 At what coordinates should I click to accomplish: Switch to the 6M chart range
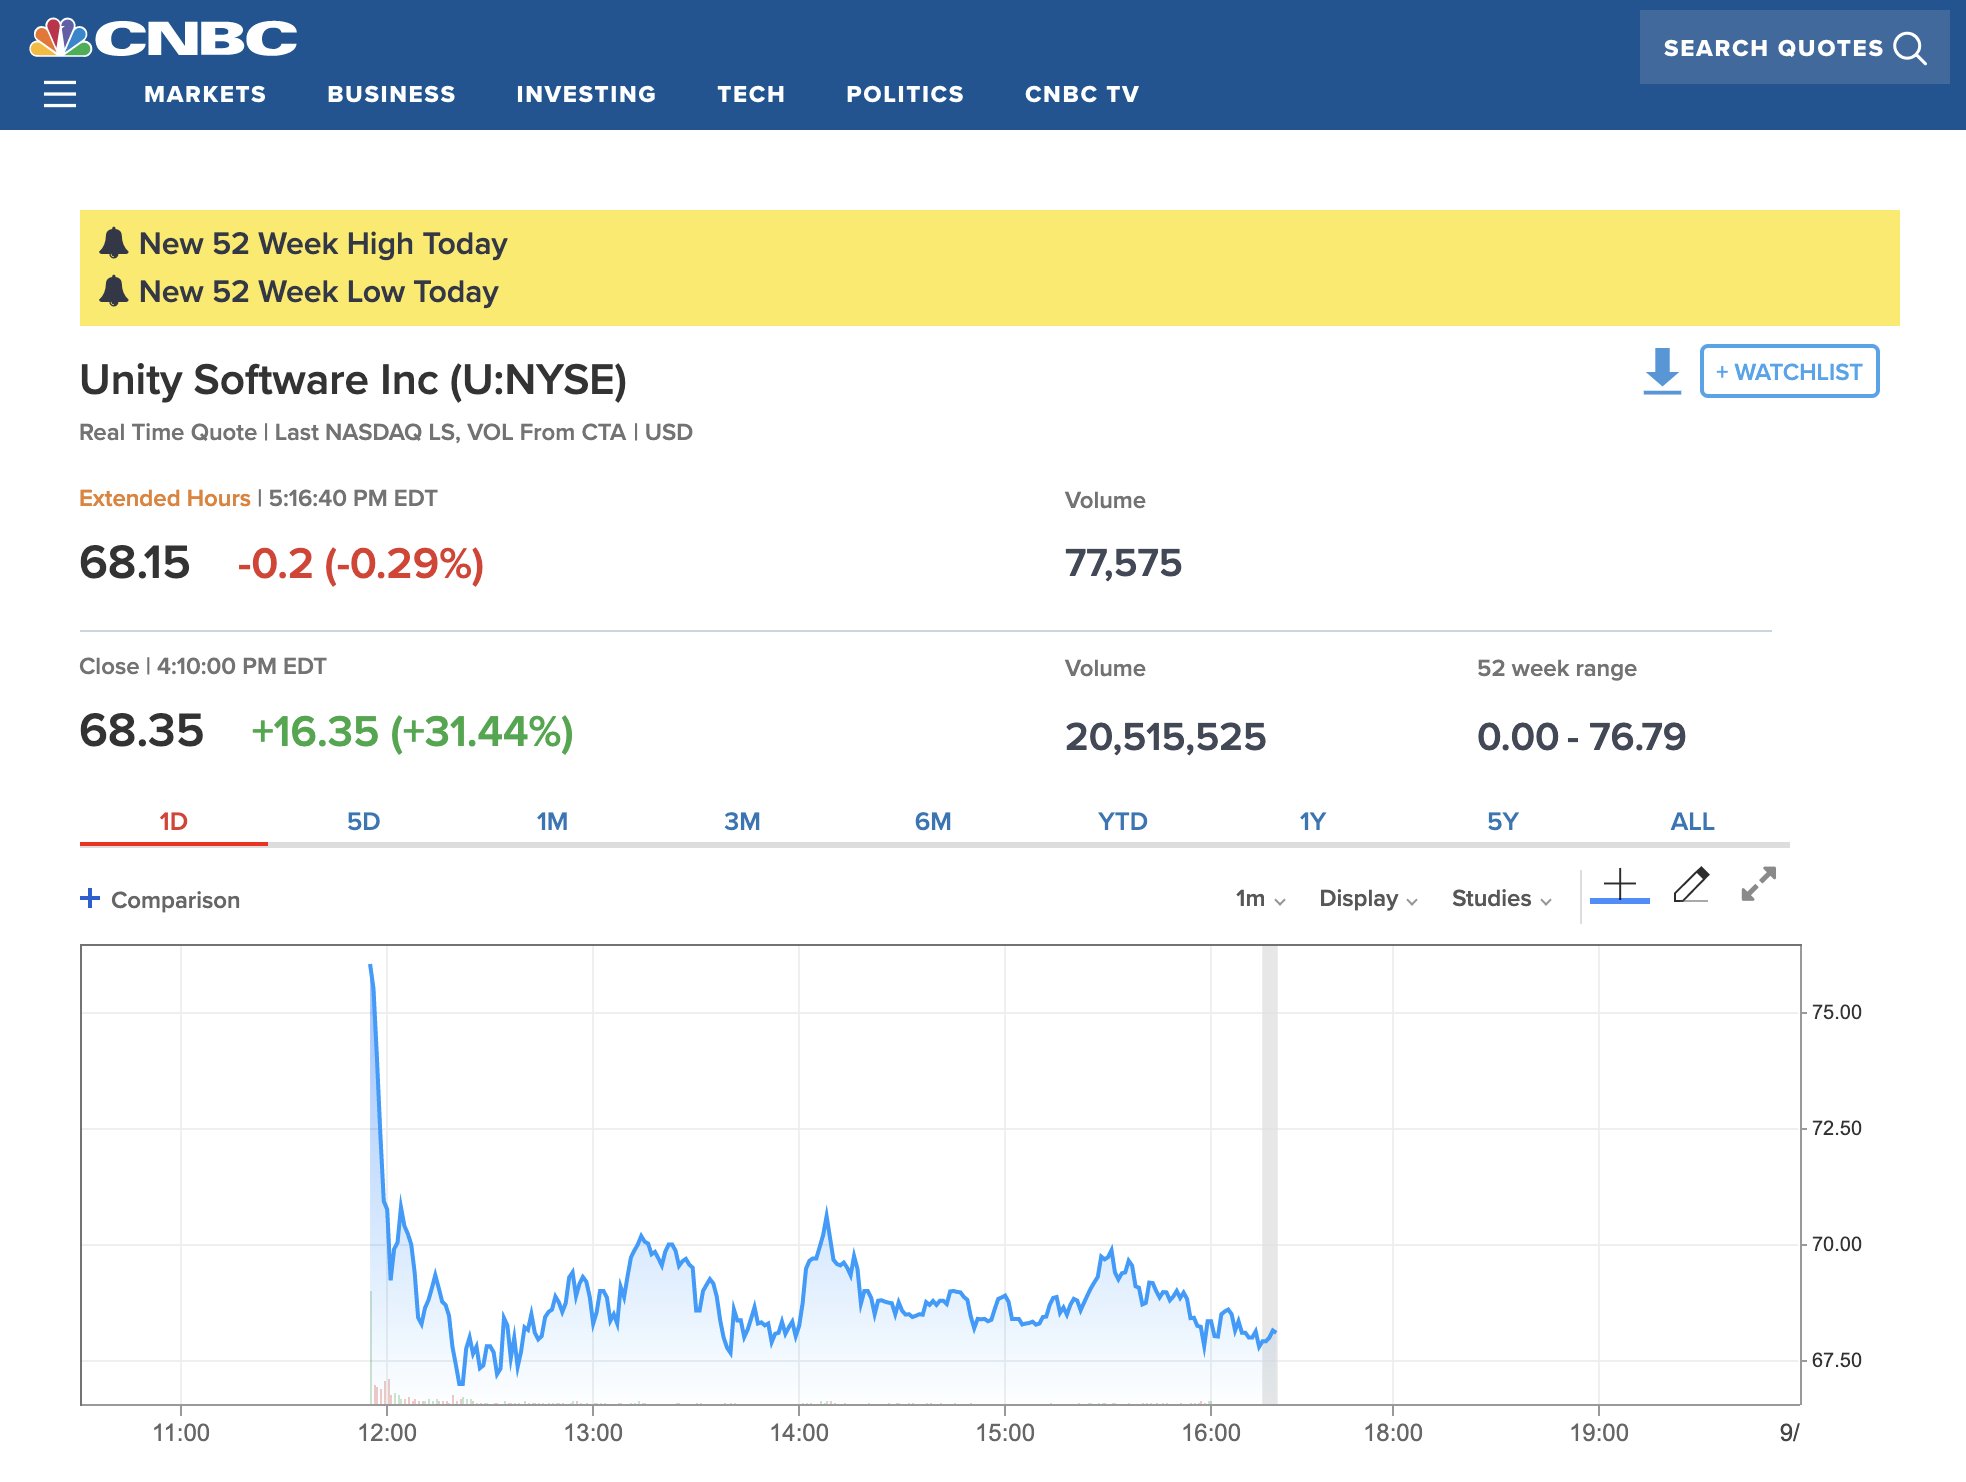(933, 822)
